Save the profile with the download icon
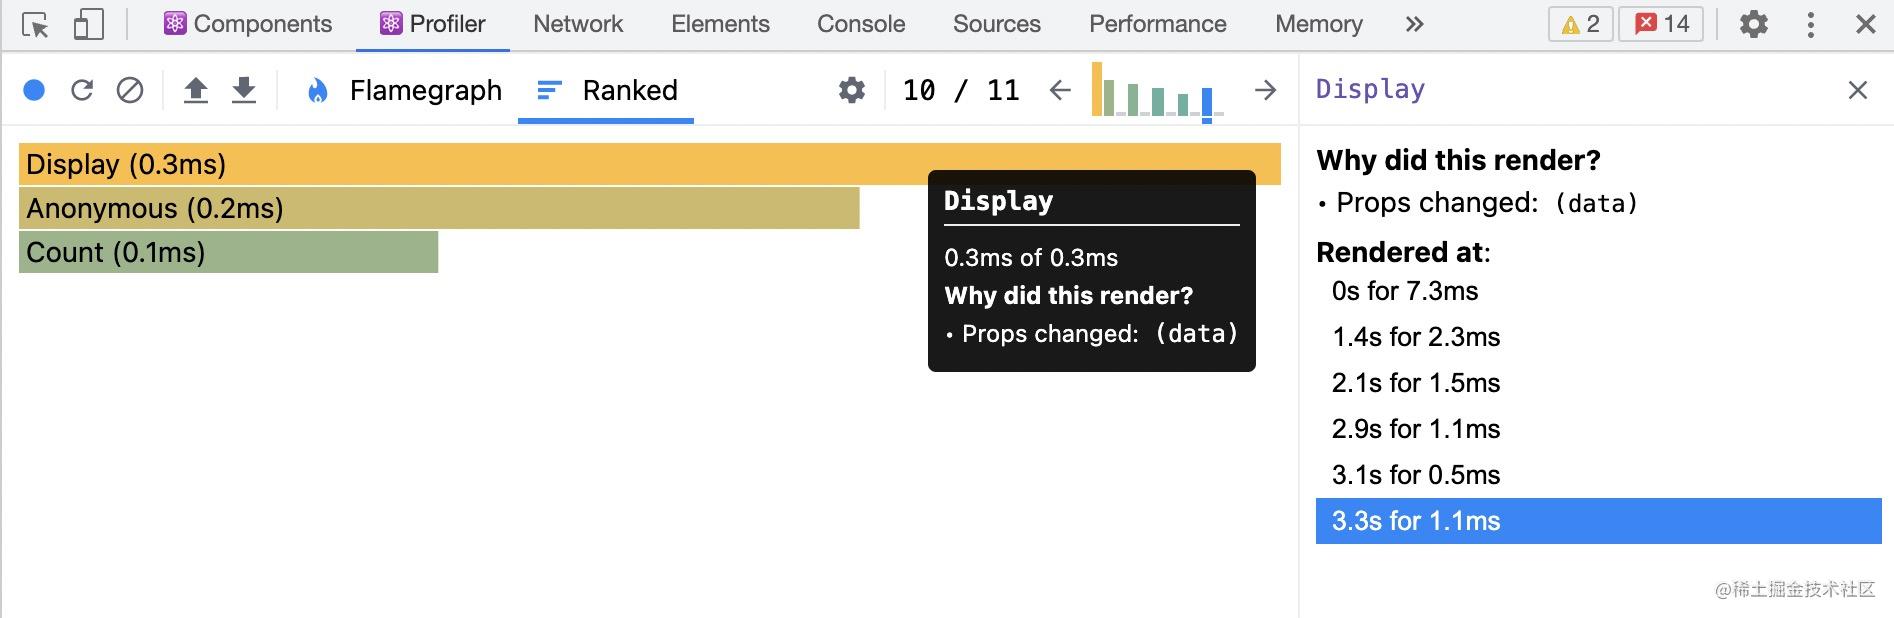Image resolution: width=1894 pixels, height=618 pixels. (244, 91)
